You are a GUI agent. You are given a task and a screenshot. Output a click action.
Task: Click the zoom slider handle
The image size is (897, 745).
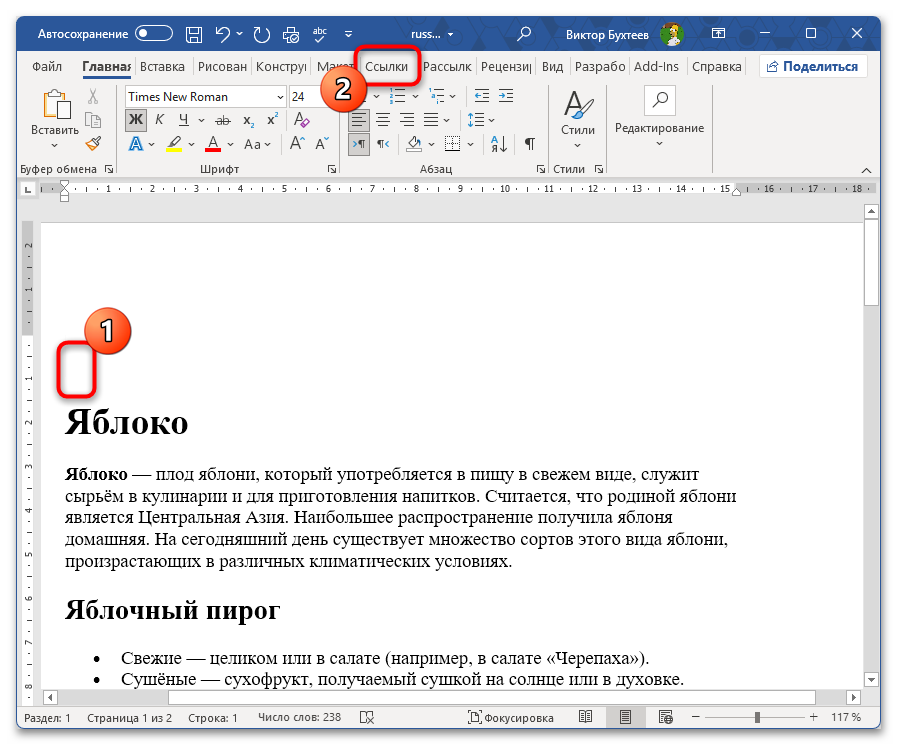(757, 717)
